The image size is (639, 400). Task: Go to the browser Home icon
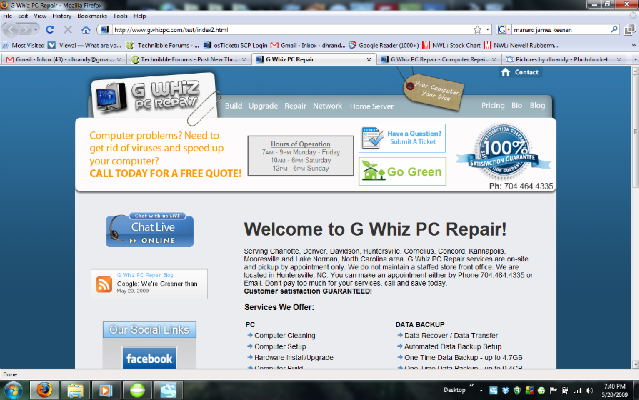click(86, 30)
